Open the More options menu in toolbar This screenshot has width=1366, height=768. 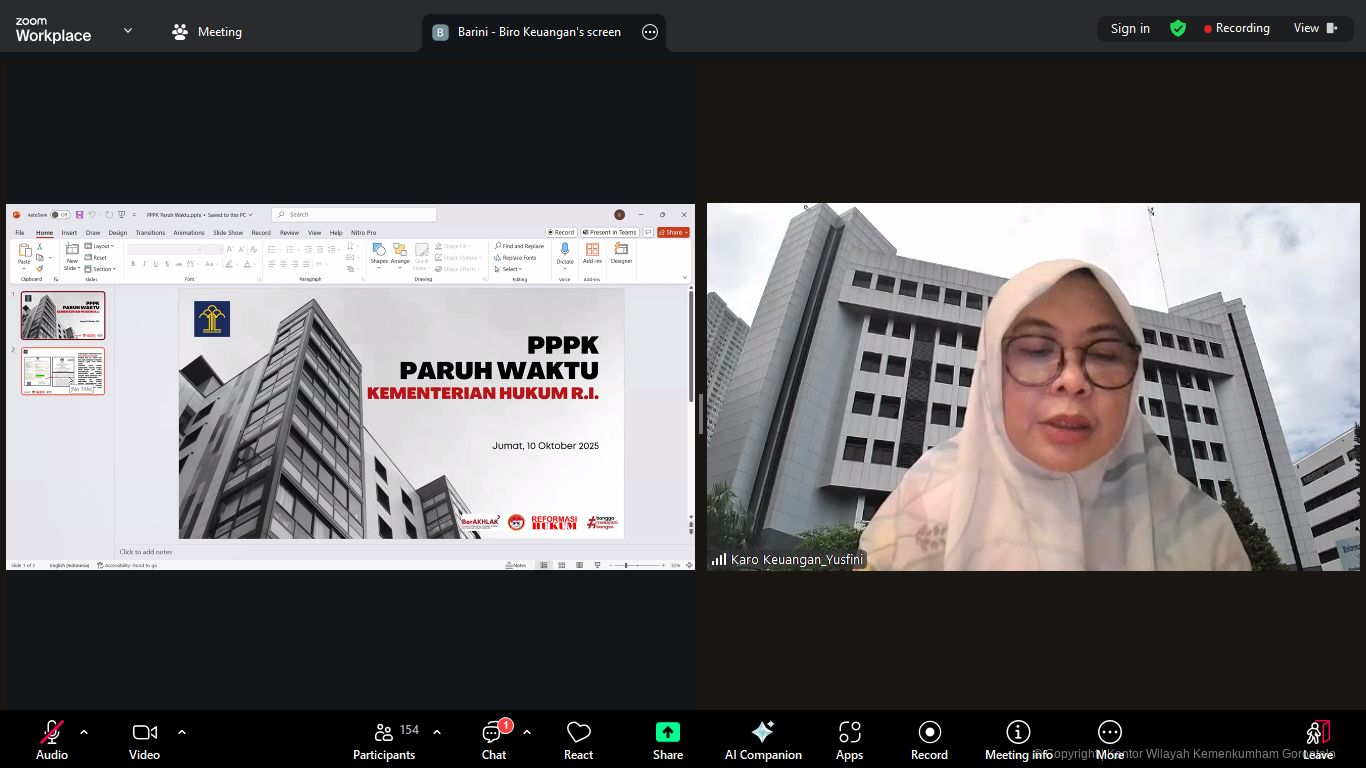pos(1110,741)
